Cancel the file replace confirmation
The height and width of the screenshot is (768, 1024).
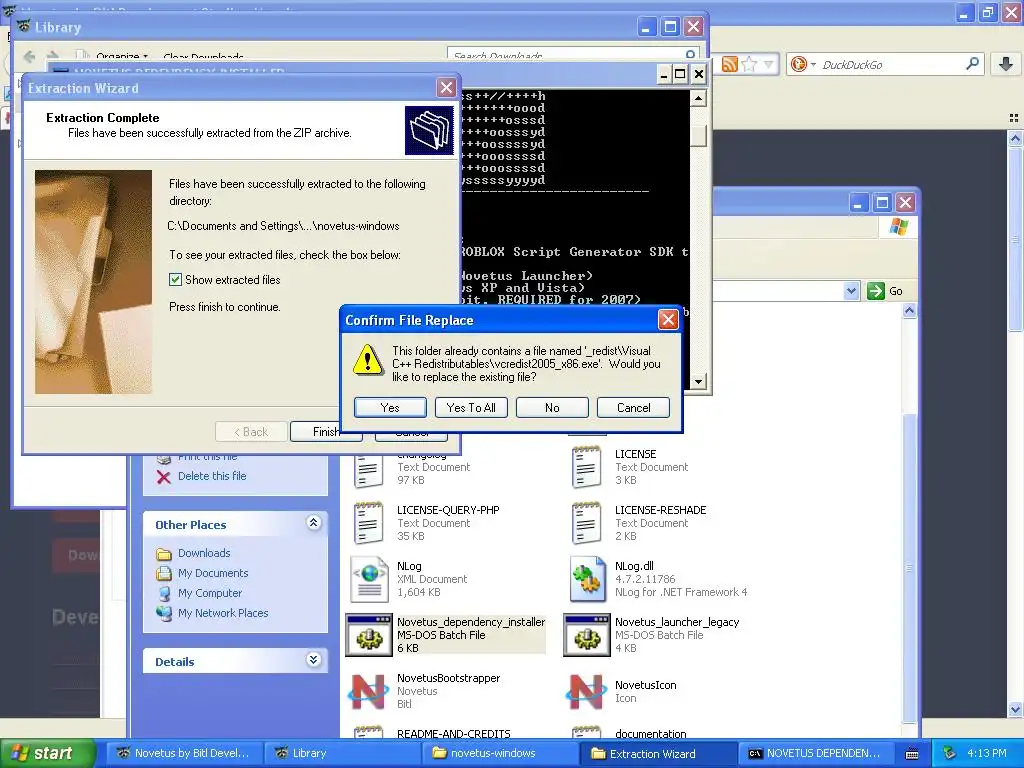pyautogui.click(x=633, y=408)
